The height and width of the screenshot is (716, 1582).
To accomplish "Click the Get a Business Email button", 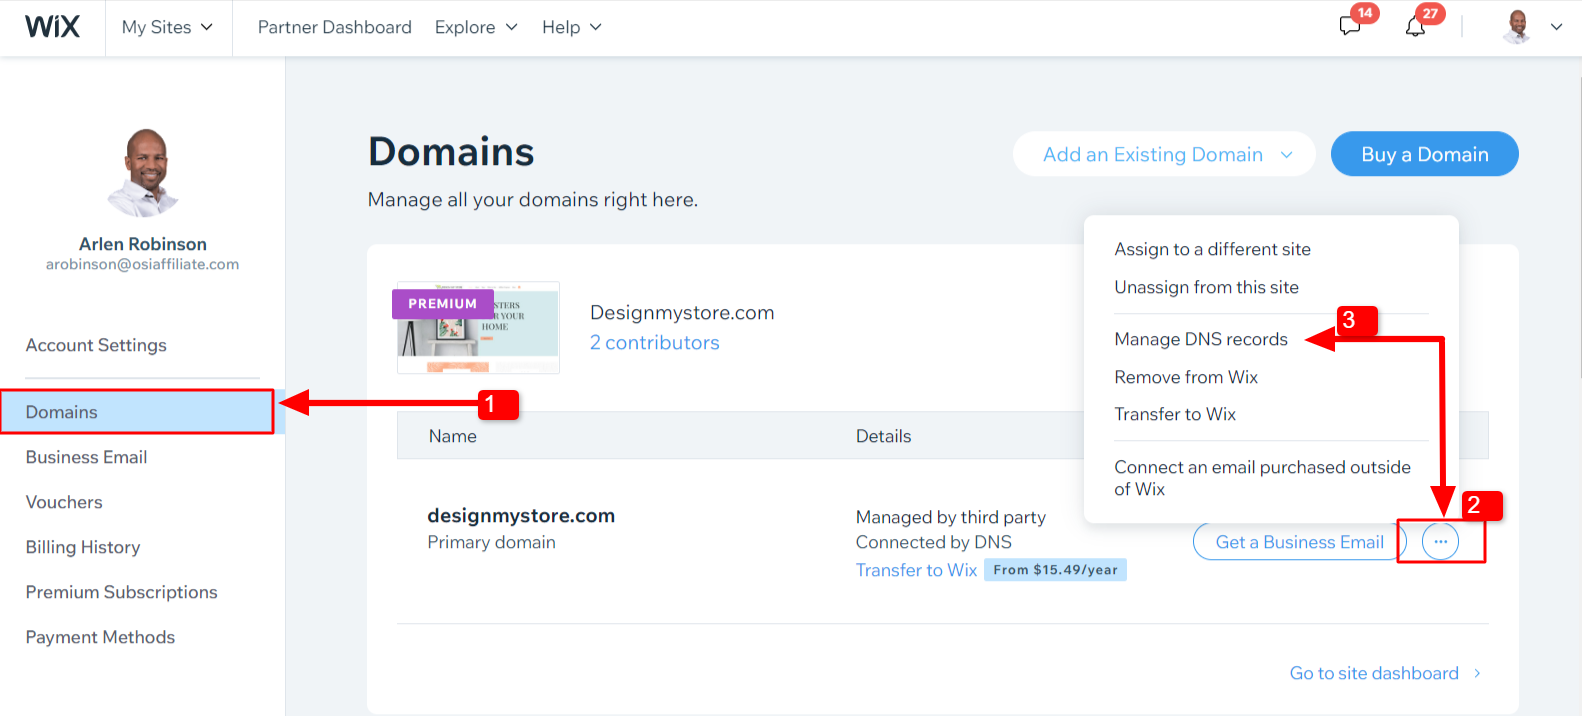I will coord(1299,542).
